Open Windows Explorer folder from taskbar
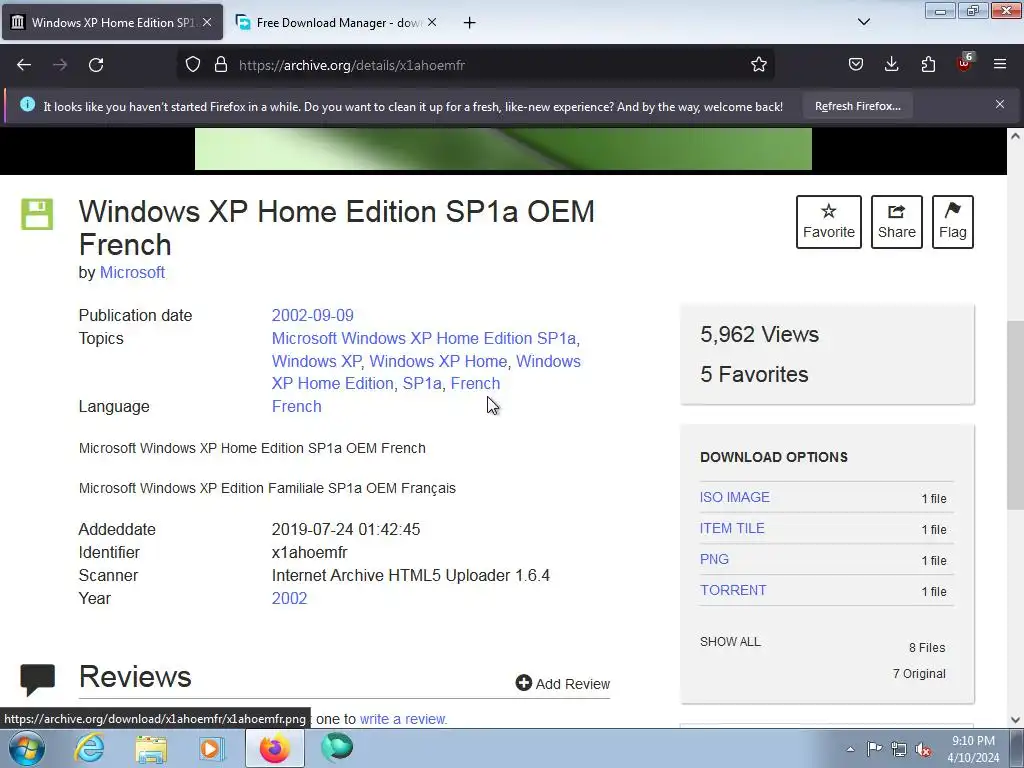Image resolution: width=1024 pixels, height=768 pixels. point(151,748)
